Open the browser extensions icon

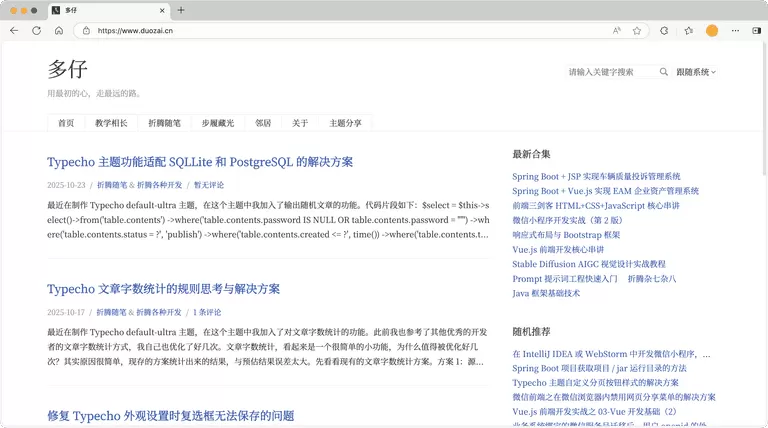point(664,31)
